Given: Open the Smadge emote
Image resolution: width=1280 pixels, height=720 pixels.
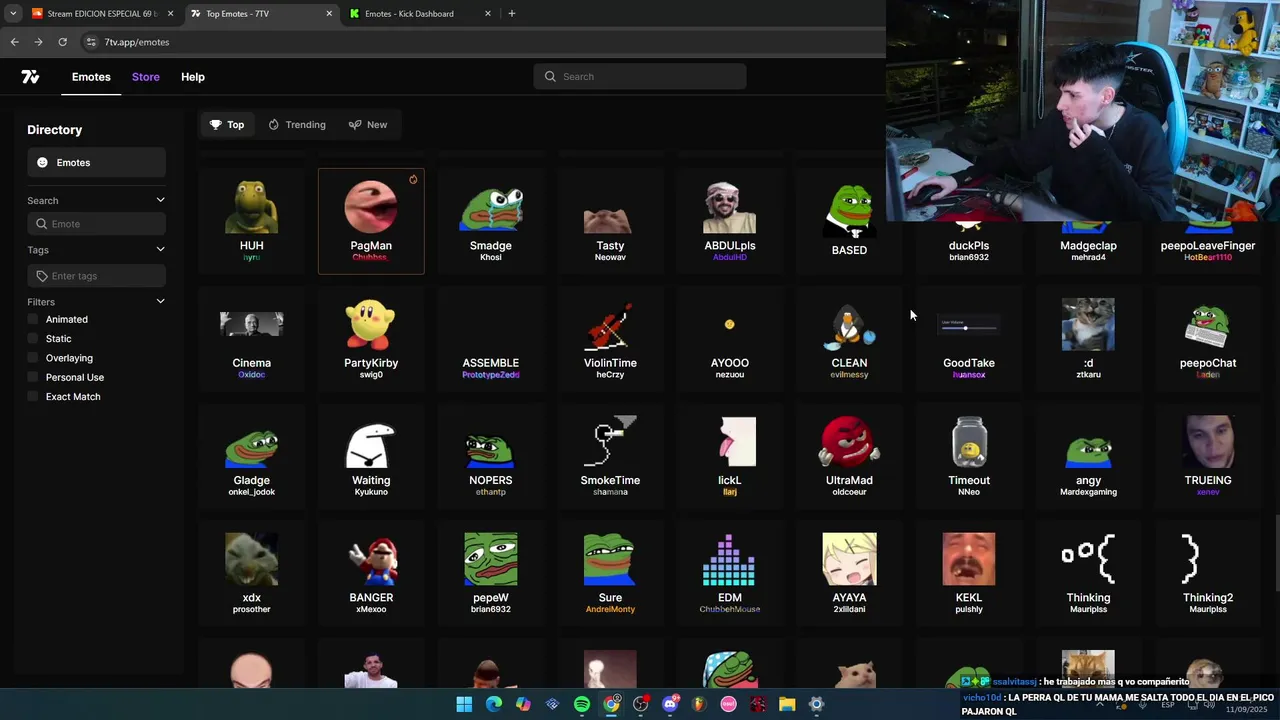Looking at the screenshot, I should tap(490, 221).
